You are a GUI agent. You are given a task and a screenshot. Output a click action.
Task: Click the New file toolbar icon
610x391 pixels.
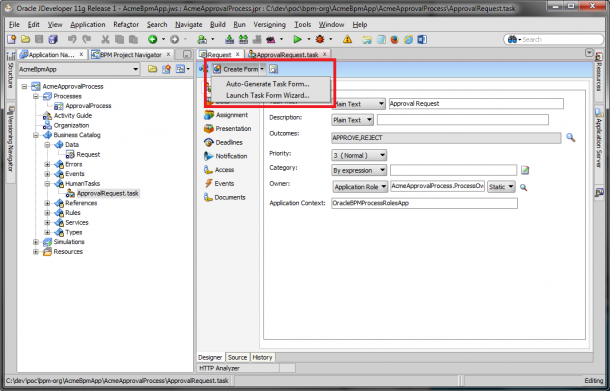pyautogui.click(x=11, y=39)
